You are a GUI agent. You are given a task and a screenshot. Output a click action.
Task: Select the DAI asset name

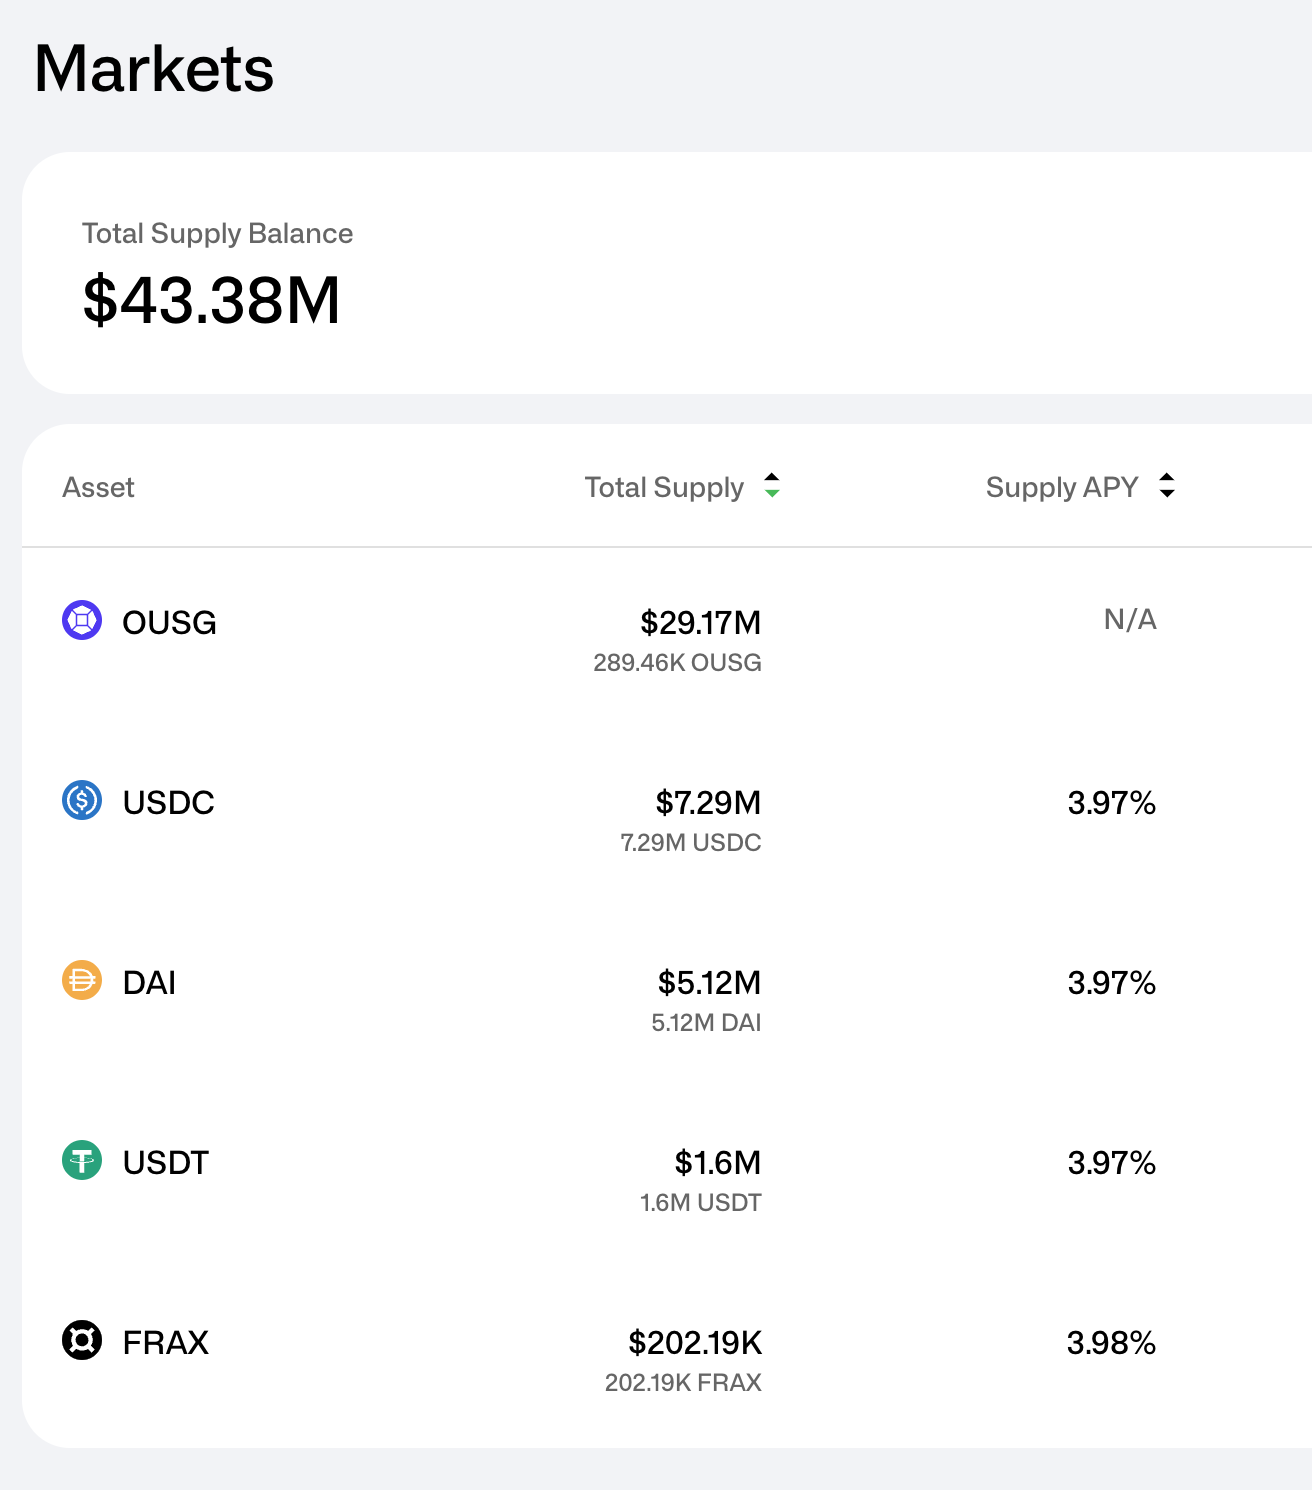(x=149, y=983)
